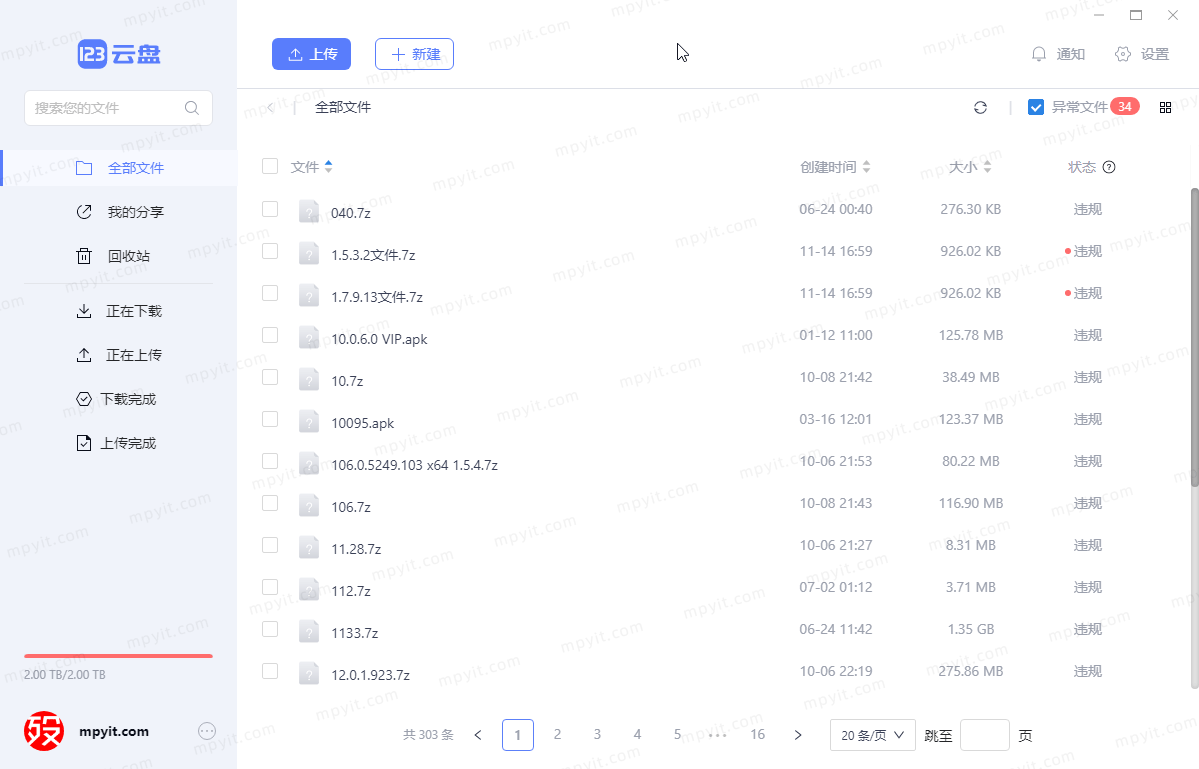Viewport: 1199px width, 769px height.
Task: Go to page 16
Action: 758,735
